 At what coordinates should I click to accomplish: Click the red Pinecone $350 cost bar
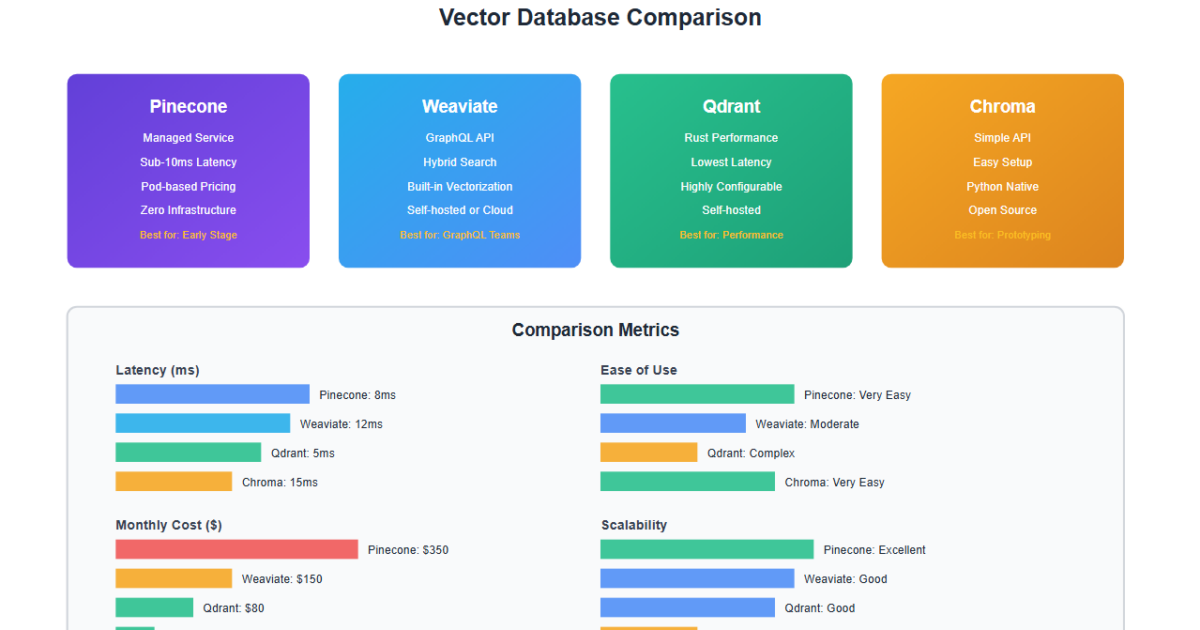236,549
